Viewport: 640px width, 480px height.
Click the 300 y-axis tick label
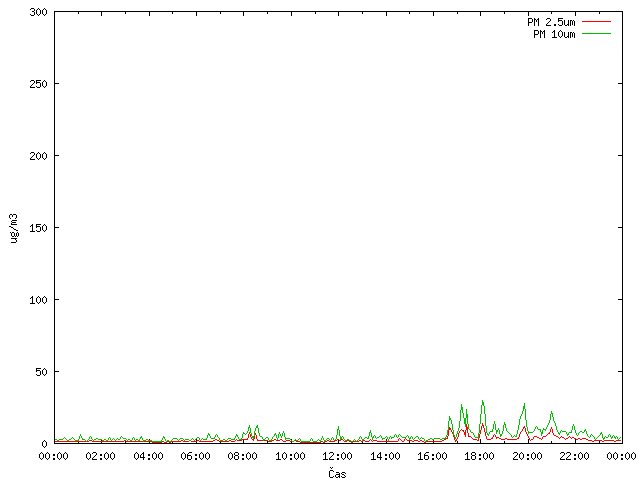38,12
